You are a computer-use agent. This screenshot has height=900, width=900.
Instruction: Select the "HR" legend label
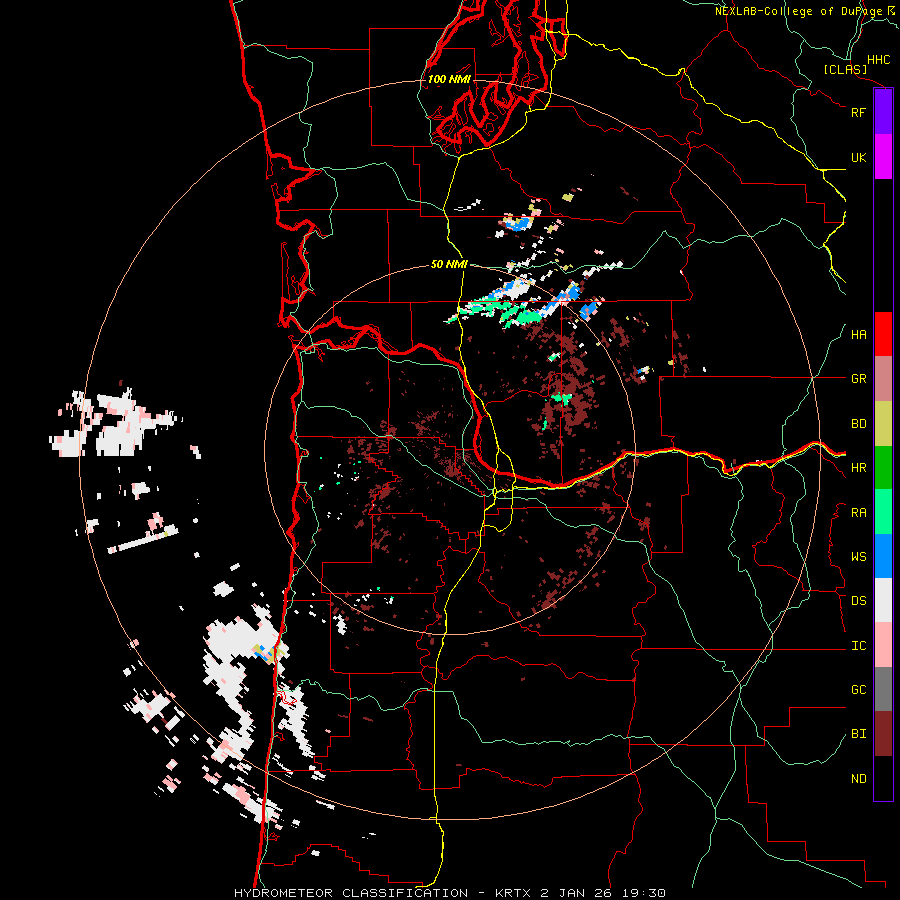coord(858,468)
